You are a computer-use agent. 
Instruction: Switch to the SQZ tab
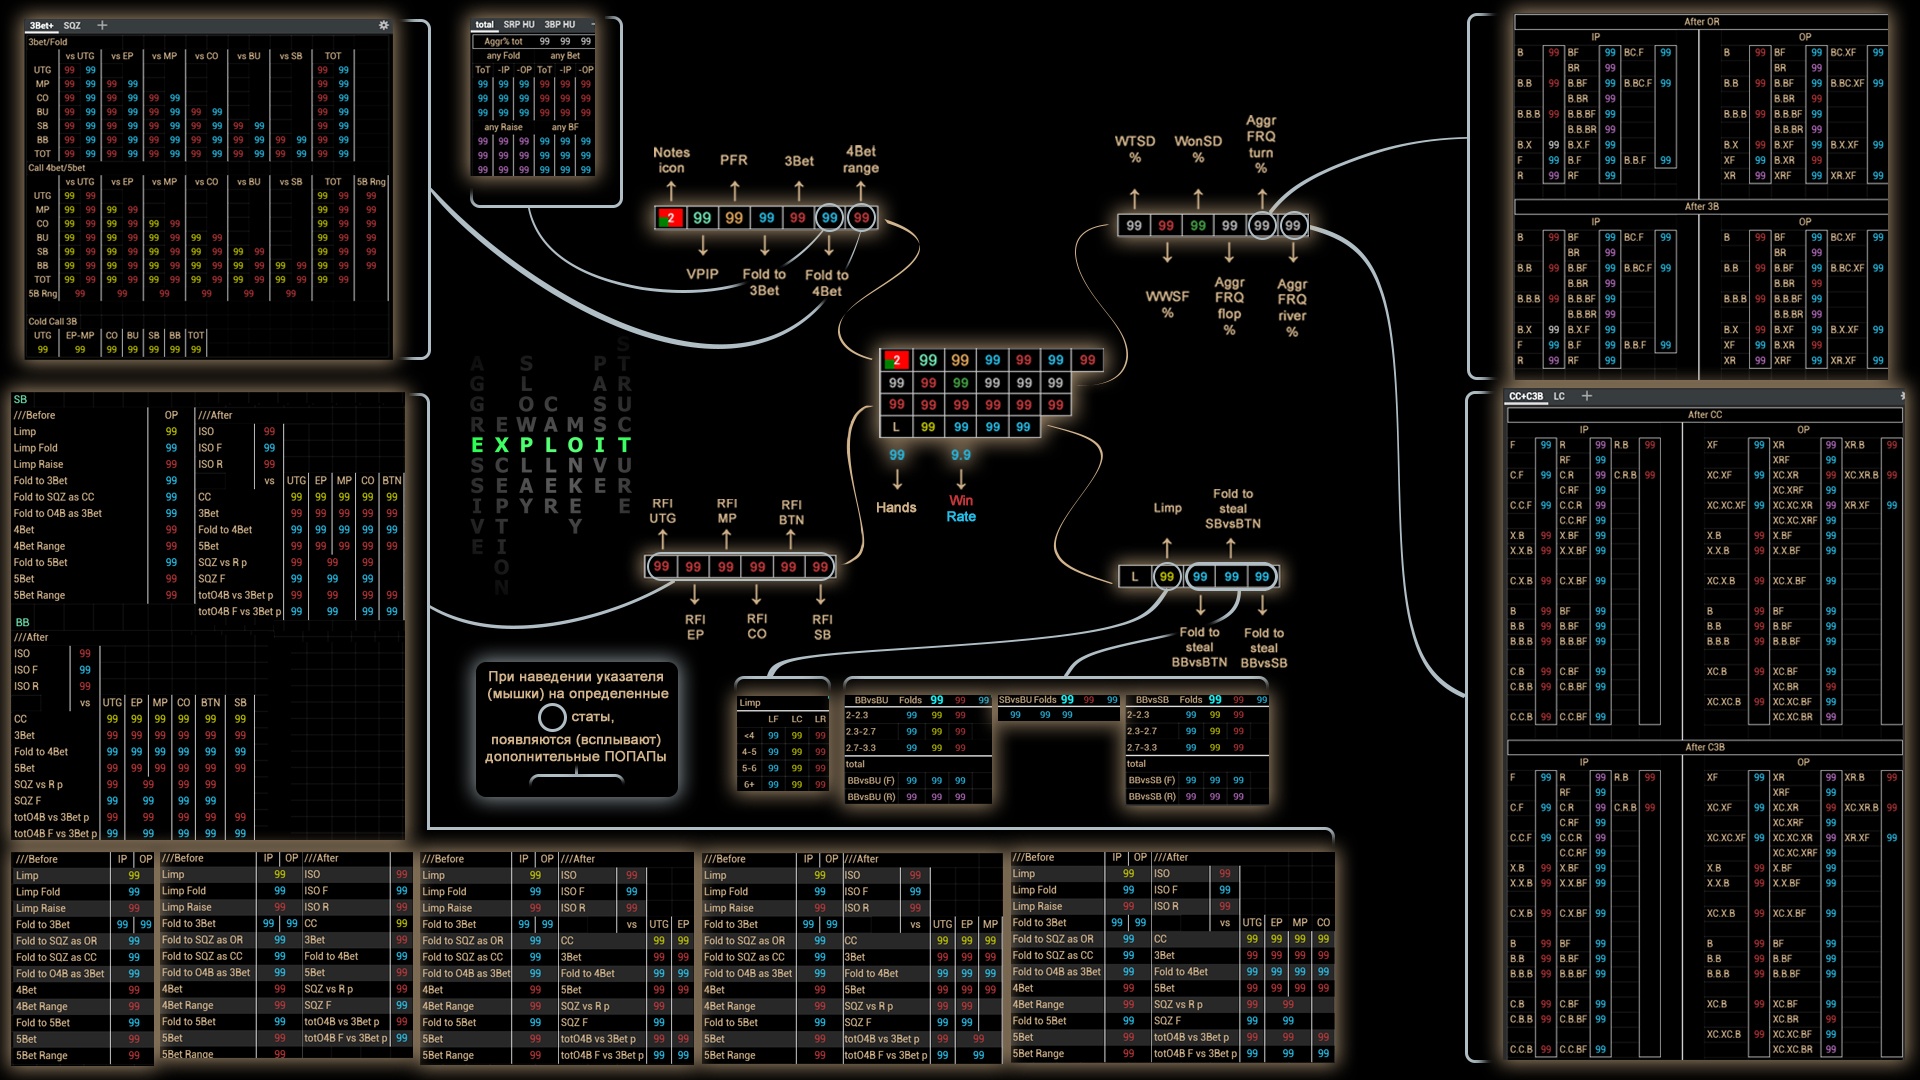[x=72, y=25]
